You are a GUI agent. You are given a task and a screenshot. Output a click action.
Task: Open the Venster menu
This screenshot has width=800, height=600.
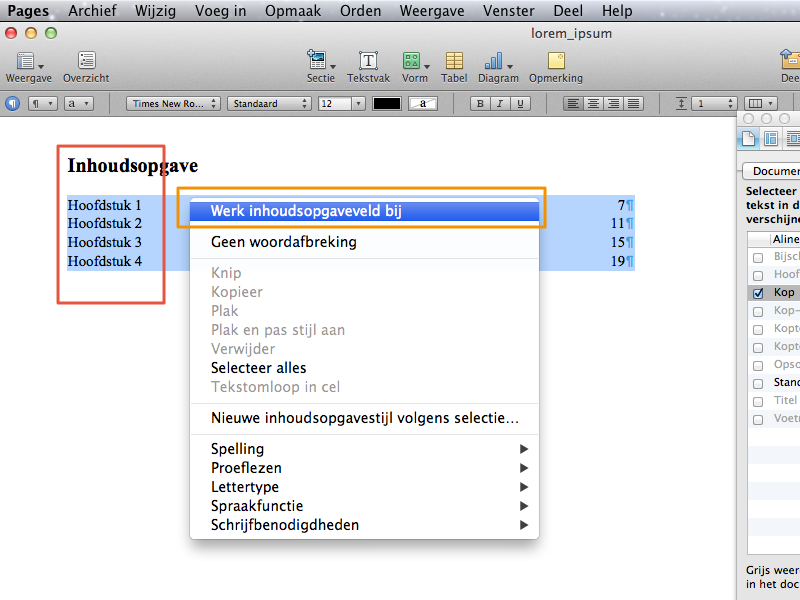pyautogui.click(x=509, y=11)
